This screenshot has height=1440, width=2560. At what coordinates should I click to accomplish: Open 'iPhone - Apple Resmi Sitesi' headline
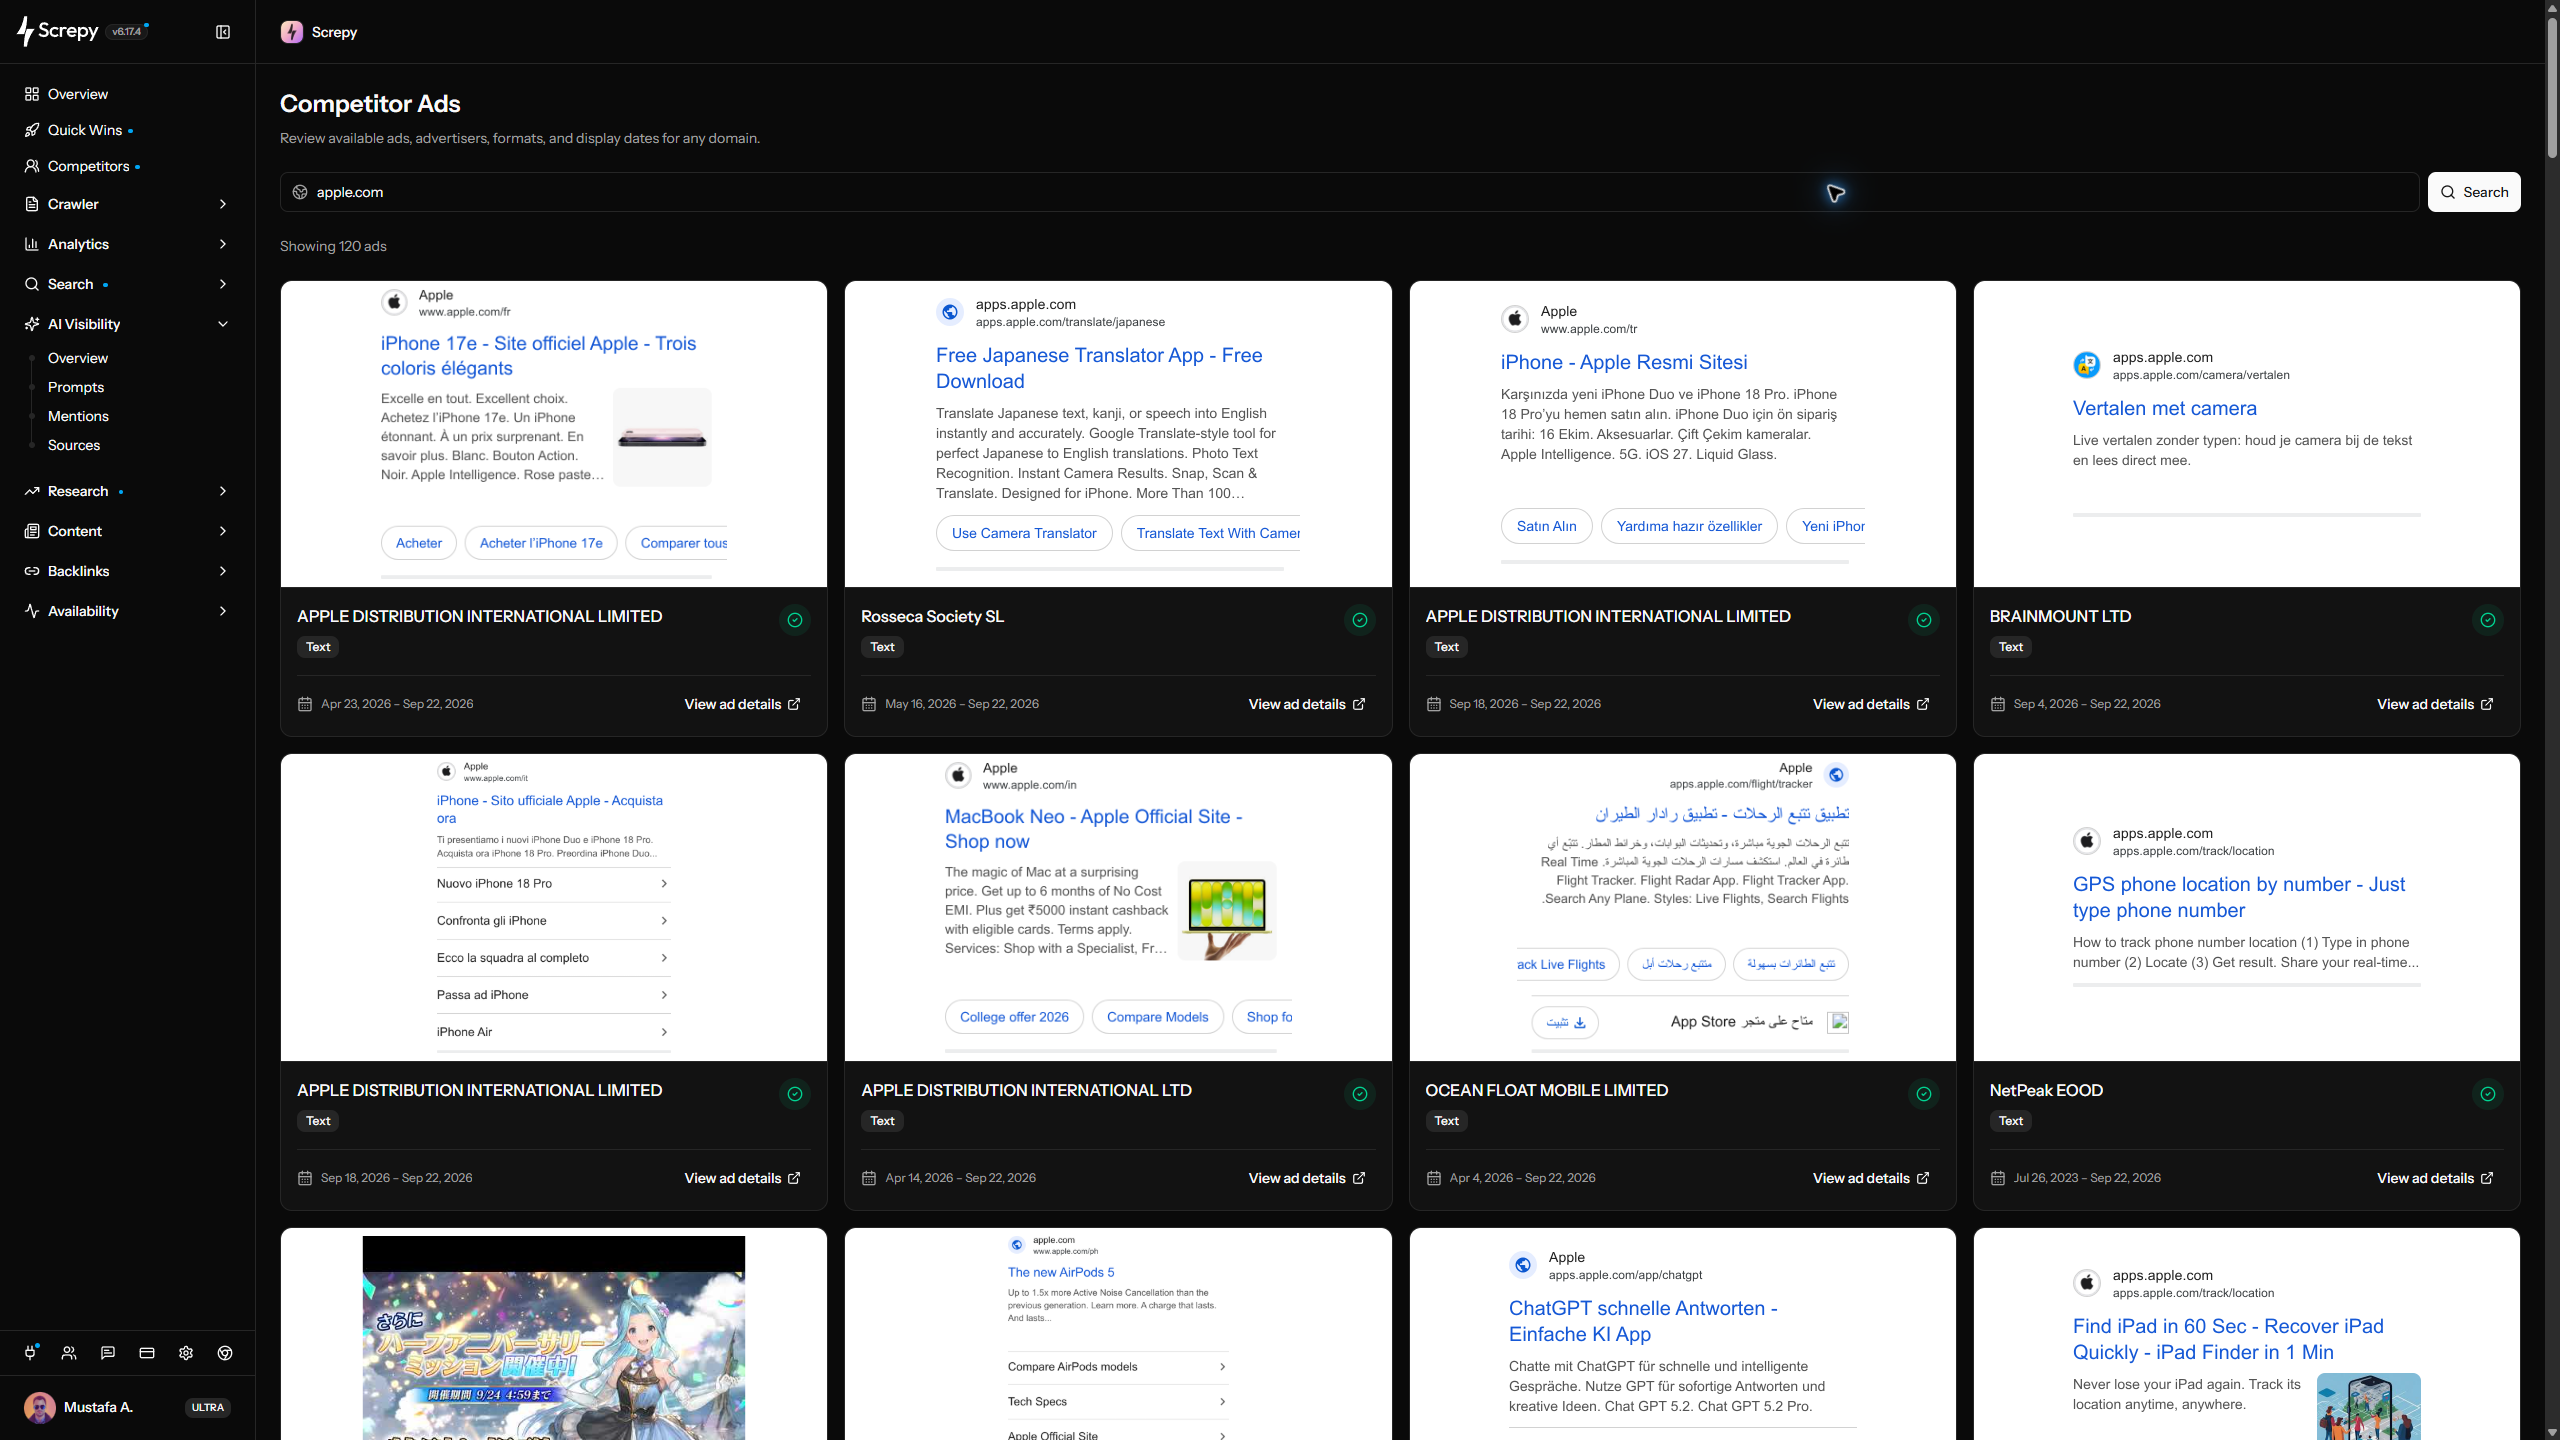point(1623,362)
